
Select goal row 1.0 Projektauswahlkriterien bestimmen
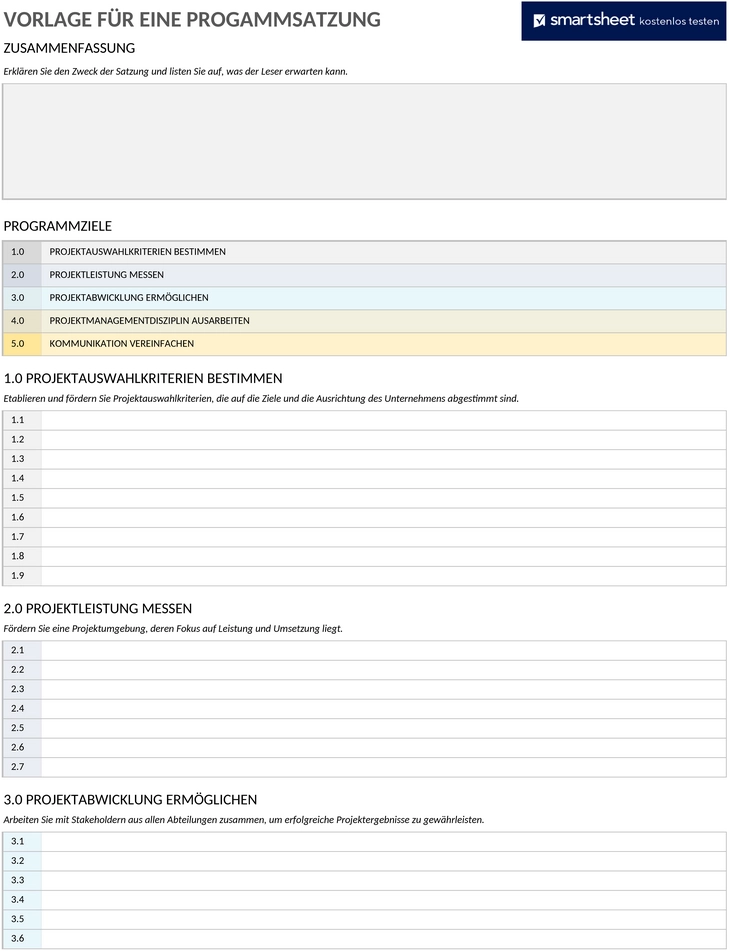364,252
